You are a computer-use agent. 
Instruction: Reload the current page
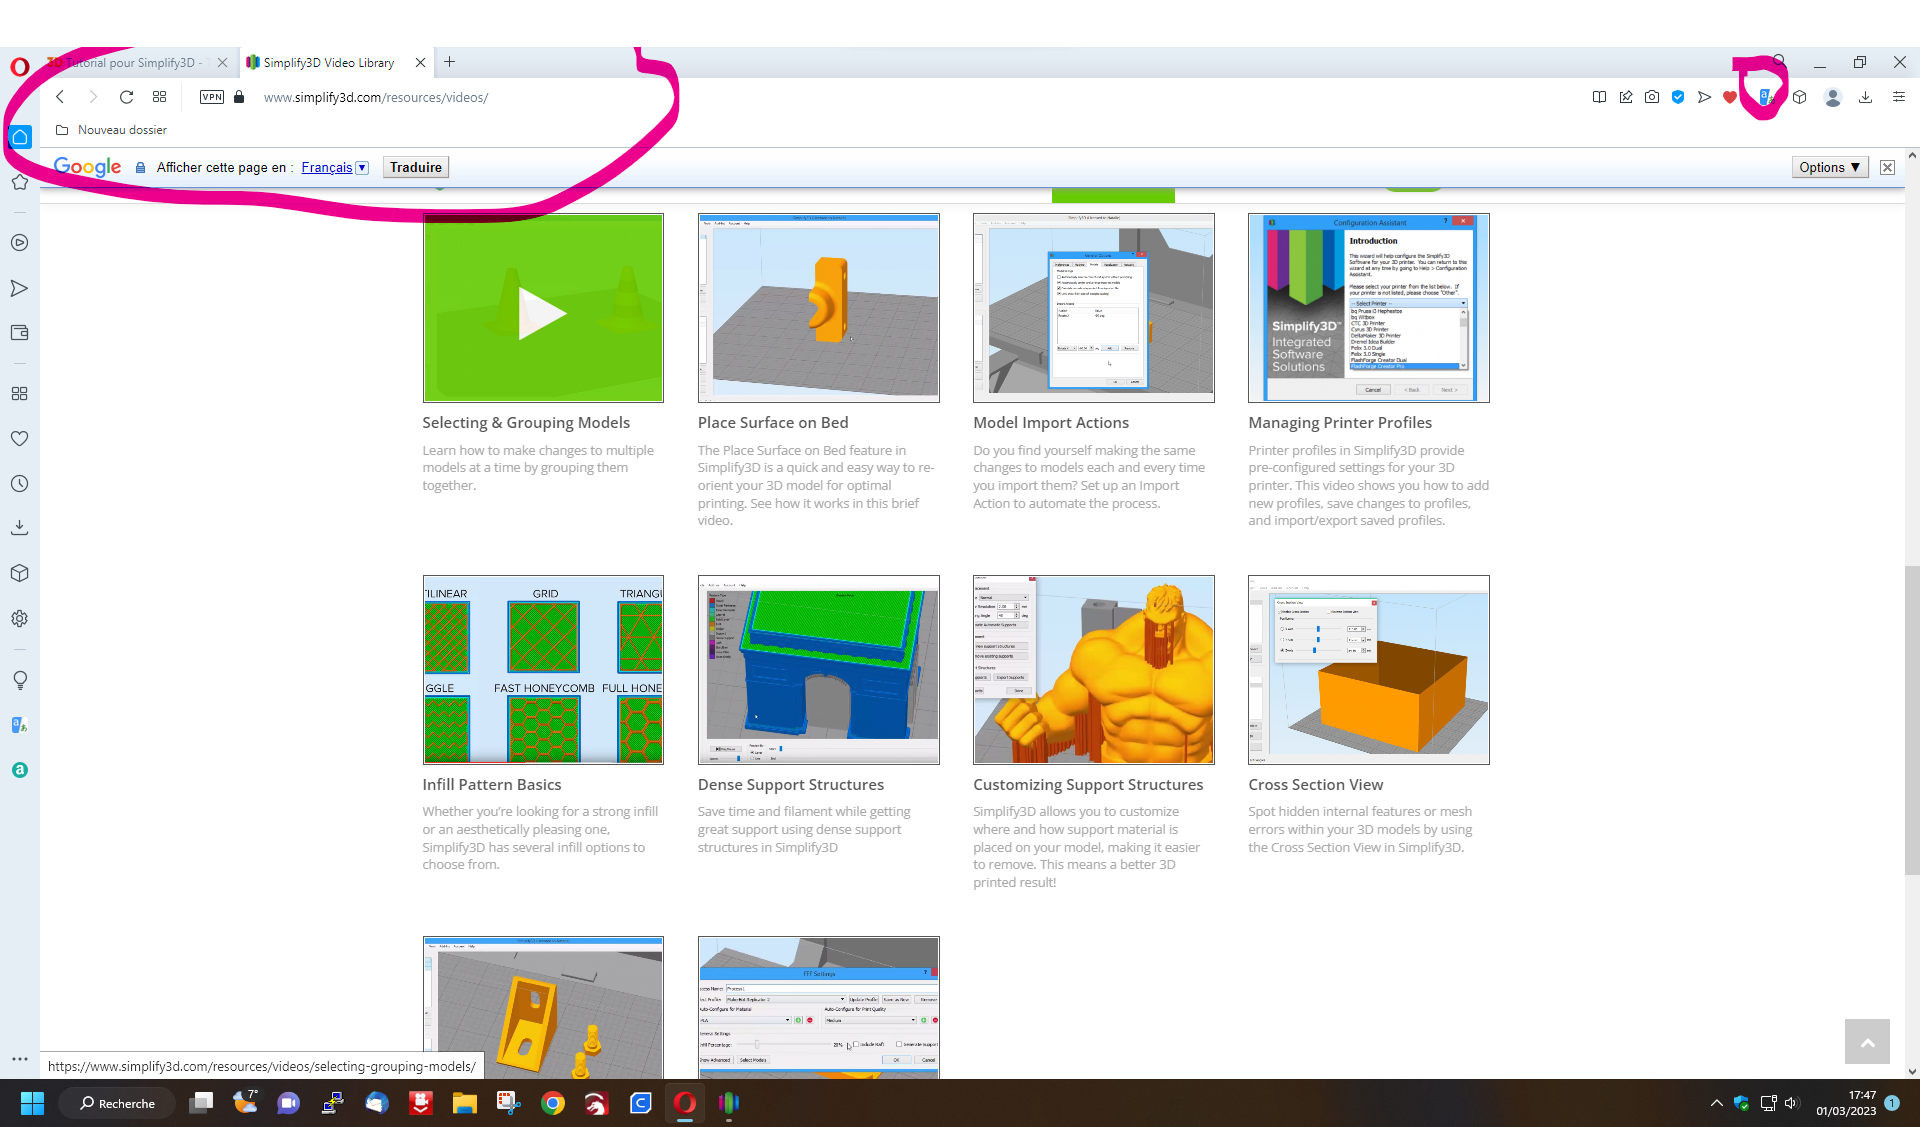tap(126, 97)
